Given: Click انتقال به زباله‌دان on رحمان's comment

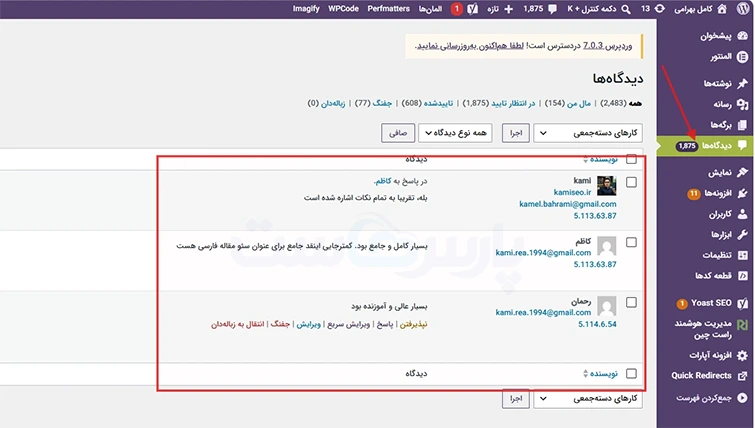Looking at the screenshot, I should pos(238,324).
